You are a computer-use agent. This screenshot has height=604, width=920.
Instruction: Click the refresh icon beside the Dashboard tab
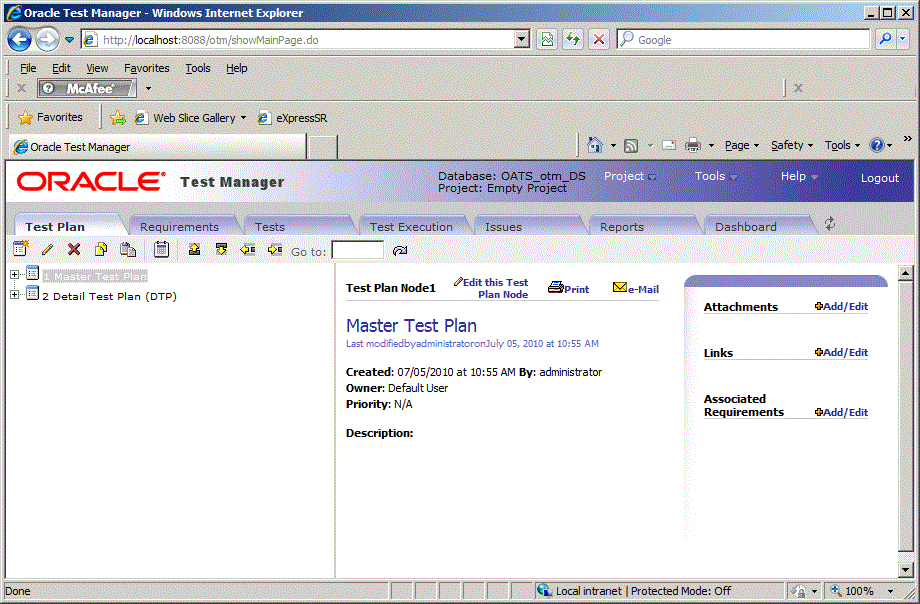(x=829, y=224)
